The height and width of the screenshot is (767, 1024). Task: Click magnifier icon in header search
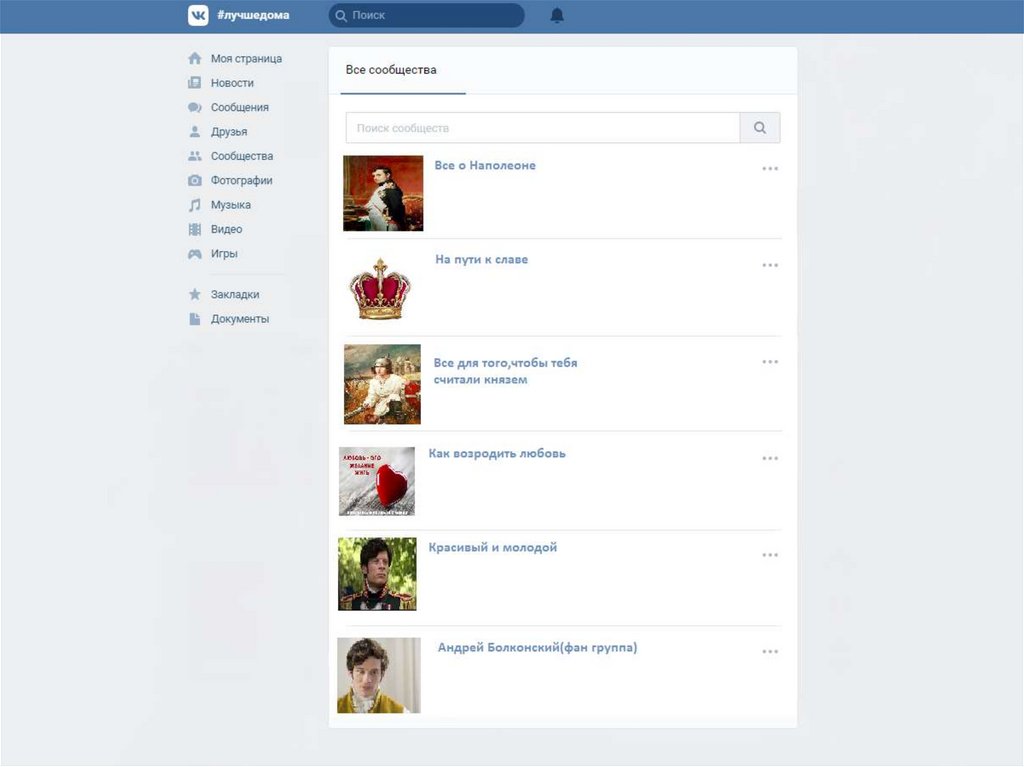point(341,16)
